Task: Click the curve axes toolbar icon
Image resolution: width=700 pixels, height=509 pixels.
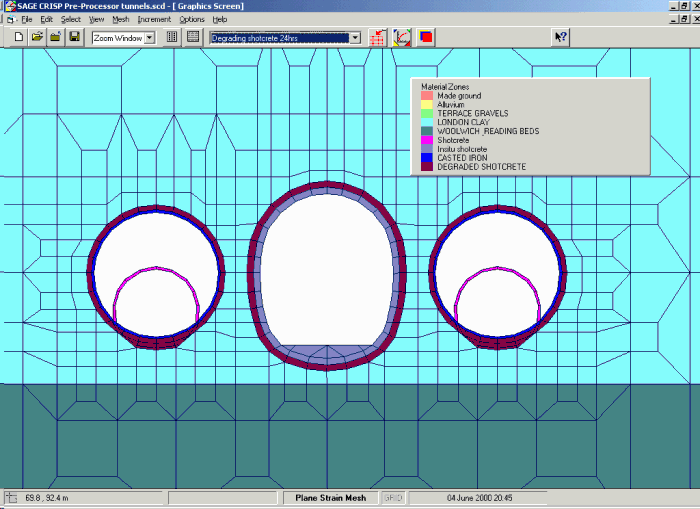Action: click(x=402, y=38)
